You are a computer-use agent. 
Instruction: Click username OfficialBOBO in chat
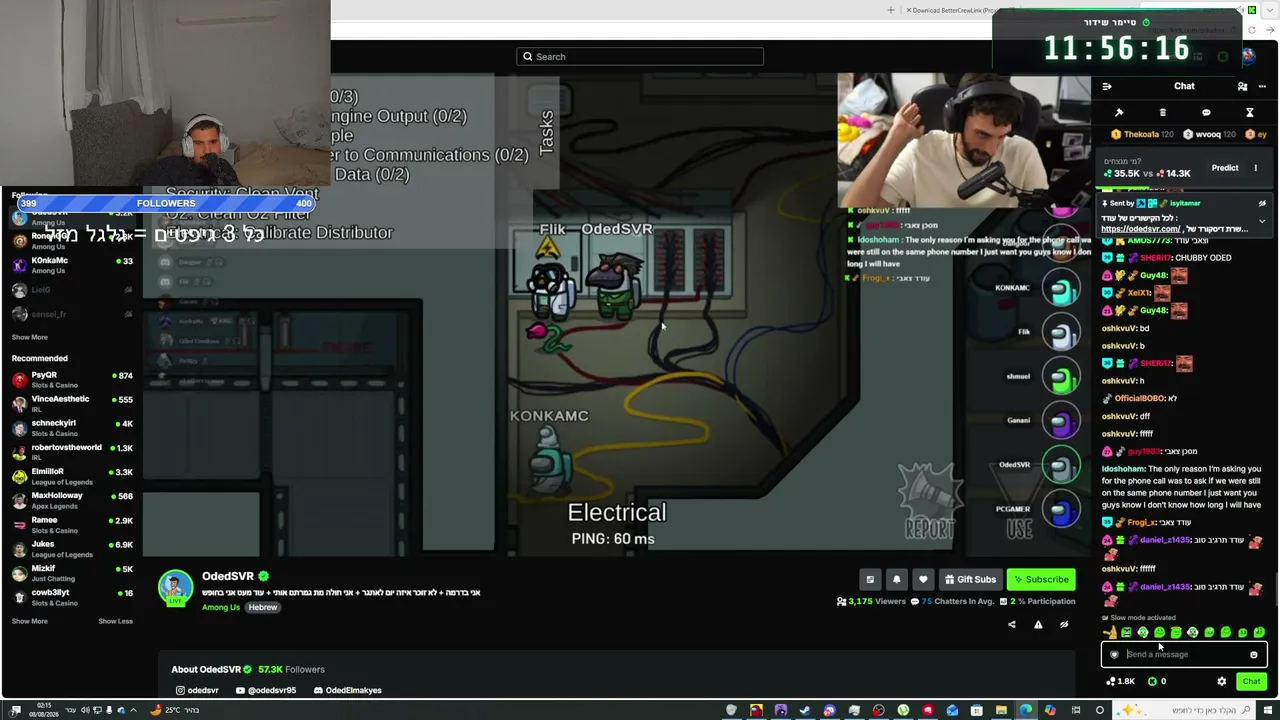point(1139,399)
